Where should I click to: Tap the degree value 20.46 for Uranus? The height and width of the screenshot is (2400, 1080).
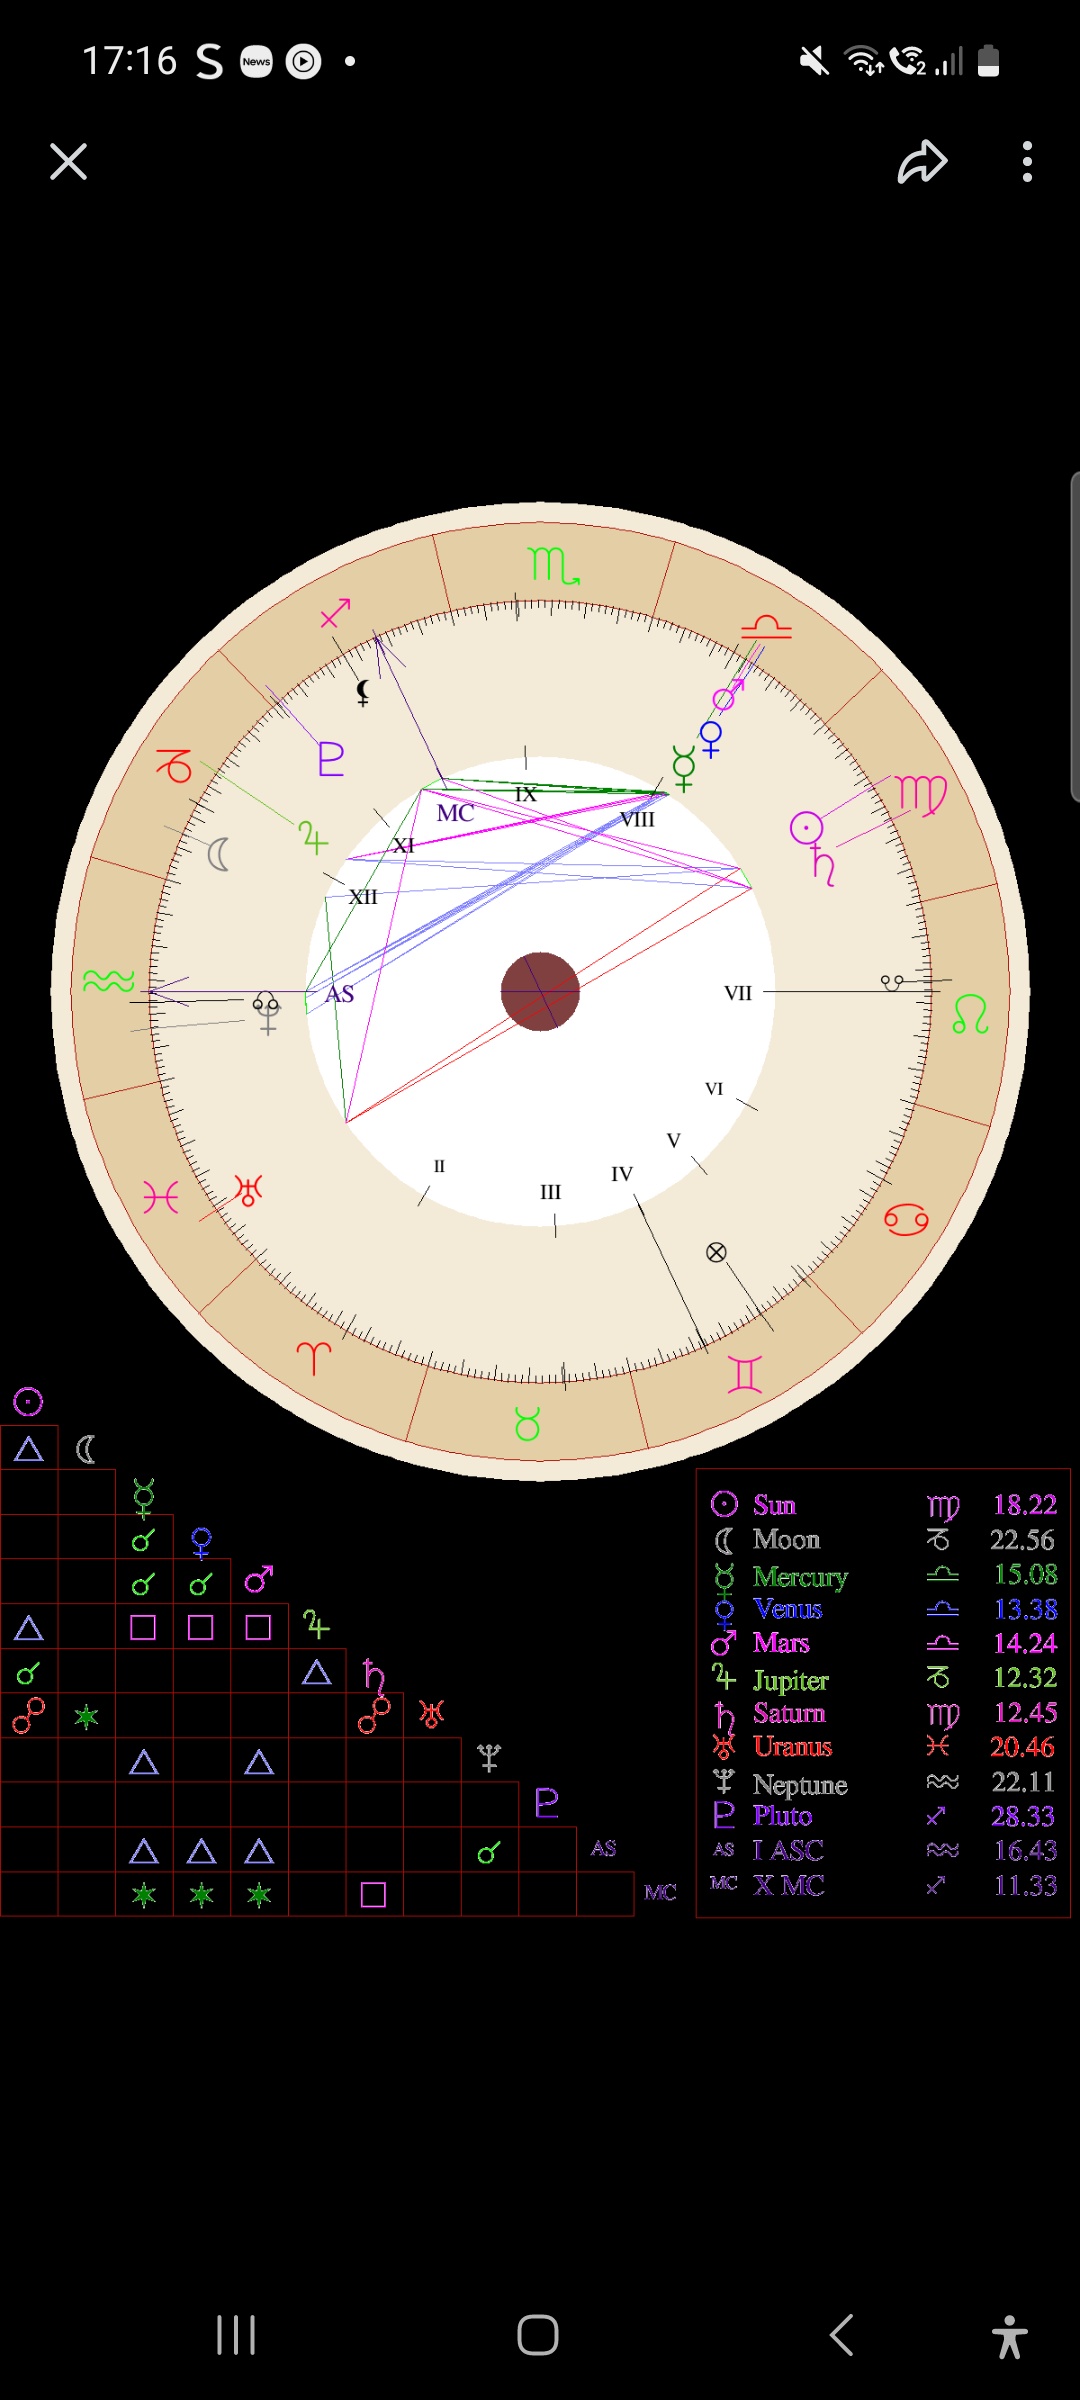(x=1022, y=1747)
